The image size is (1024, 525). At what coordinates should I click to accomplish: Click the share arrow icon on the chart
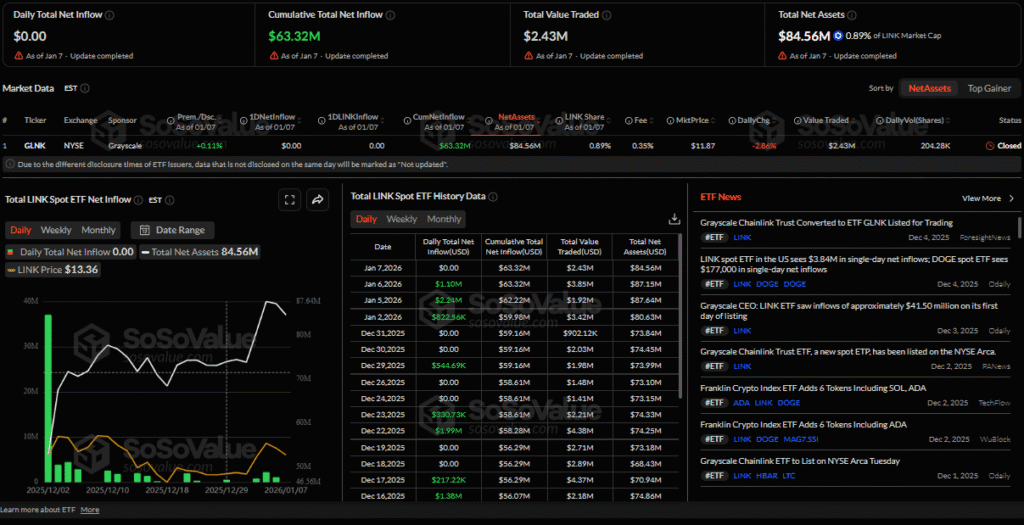pos(317,200)
